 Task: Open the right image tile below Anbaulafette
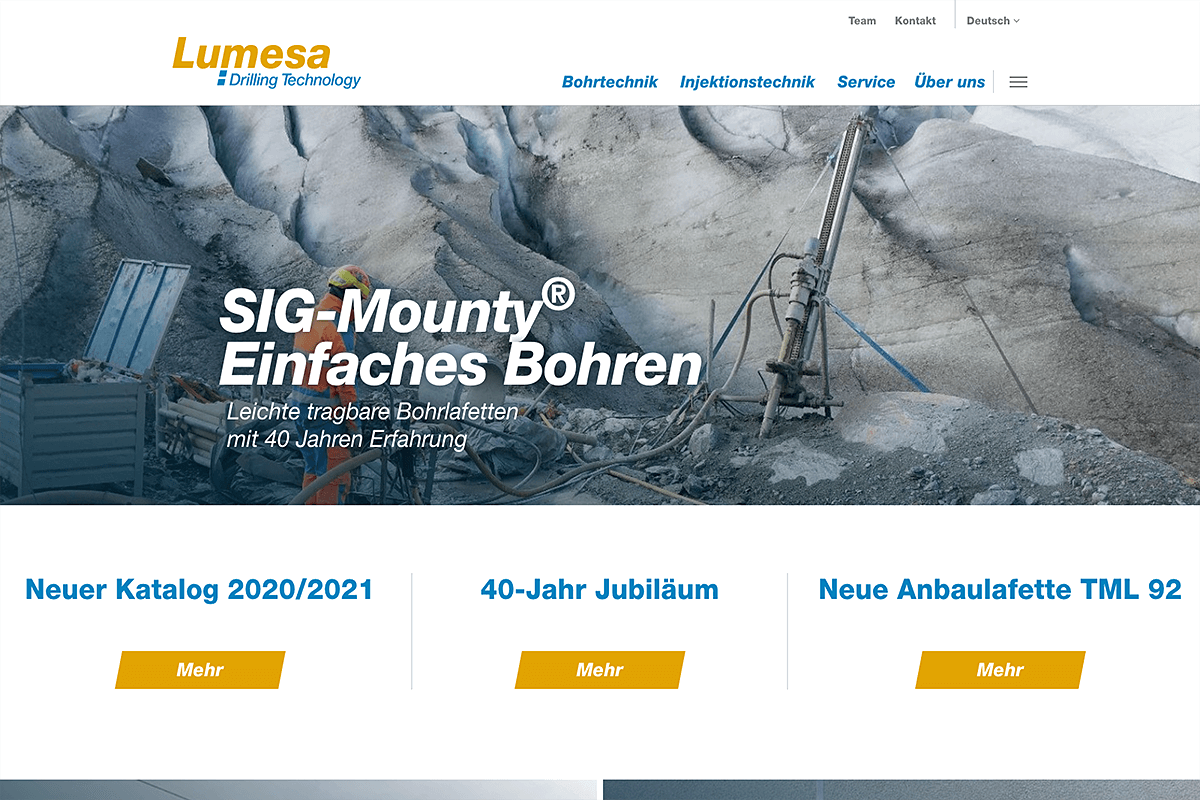click(901, 790)
